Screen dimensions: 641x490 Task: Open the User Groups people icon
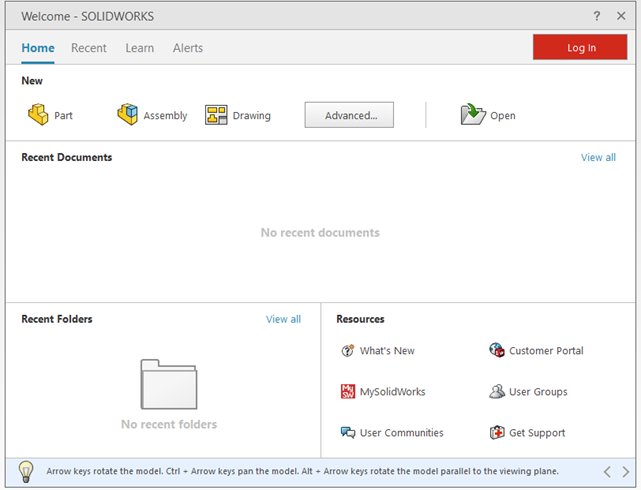point(497,391)
